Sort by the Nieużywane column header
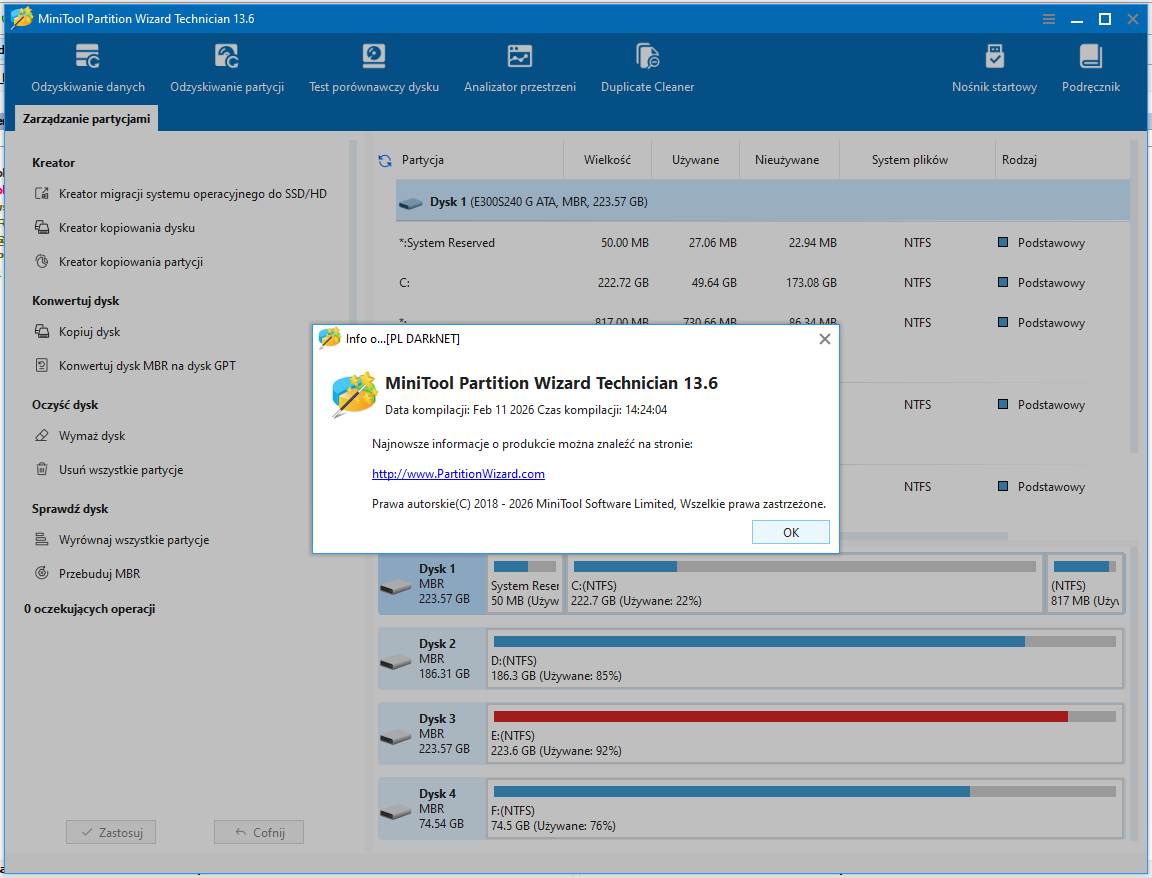This screenshot has width=1152, height=878. click(787, 159)
